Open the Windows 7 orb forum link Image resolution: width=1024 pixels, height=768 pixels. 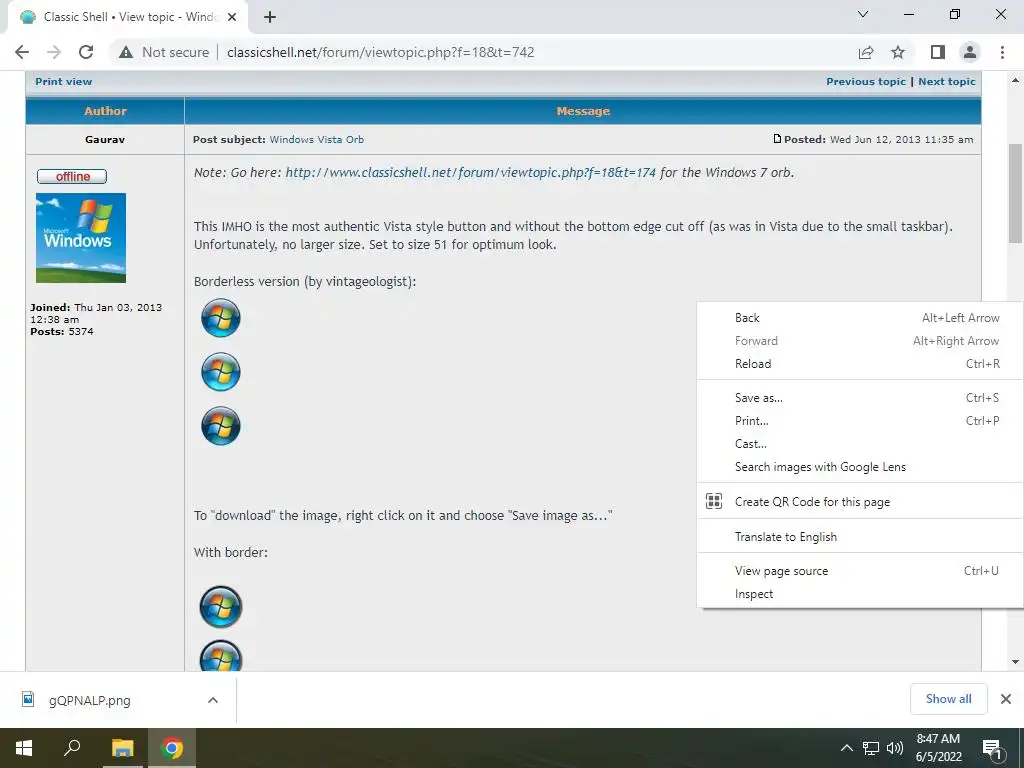click(470, 173)
